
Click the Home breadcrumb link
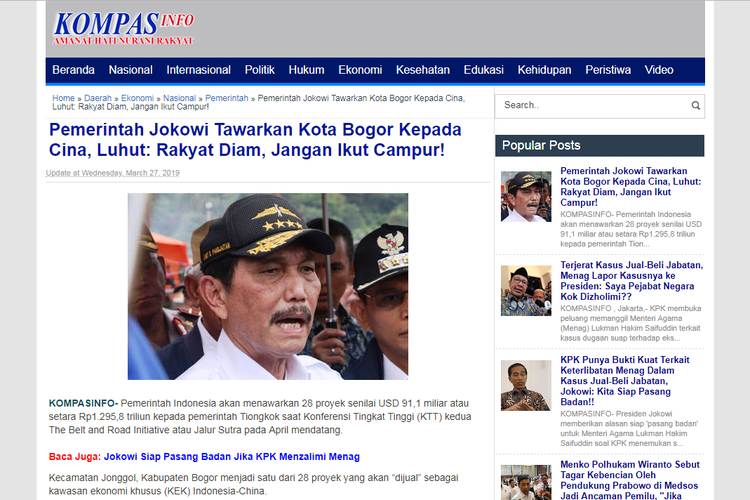pos(63,98)
